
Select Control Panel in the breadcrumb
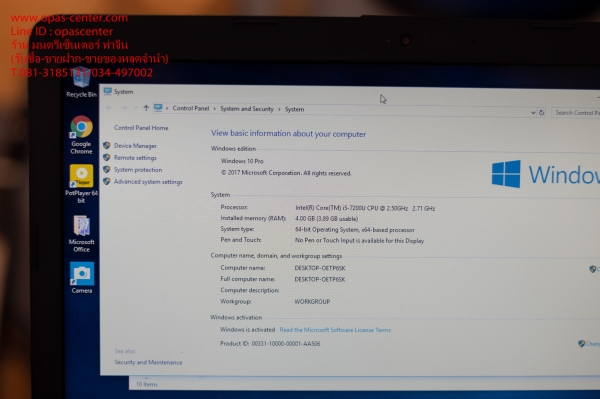point(191,108)
